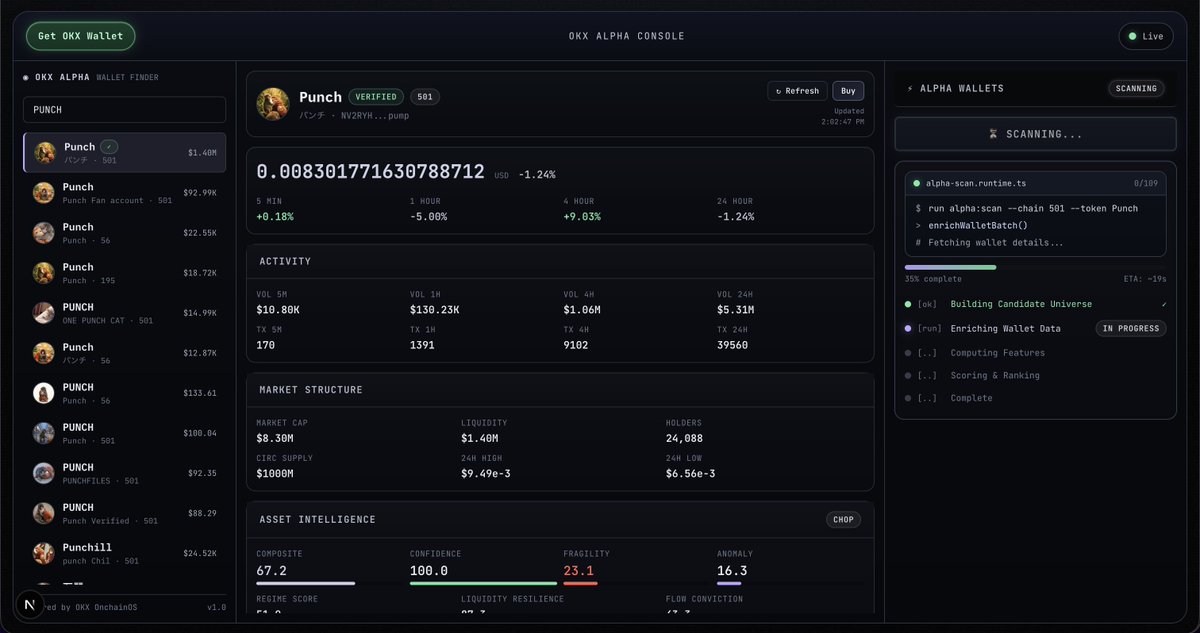Viewport: 1200px width, 633px height.
Task: Click the 0/109 counter in the terminal header
Action: [1145, 183]
